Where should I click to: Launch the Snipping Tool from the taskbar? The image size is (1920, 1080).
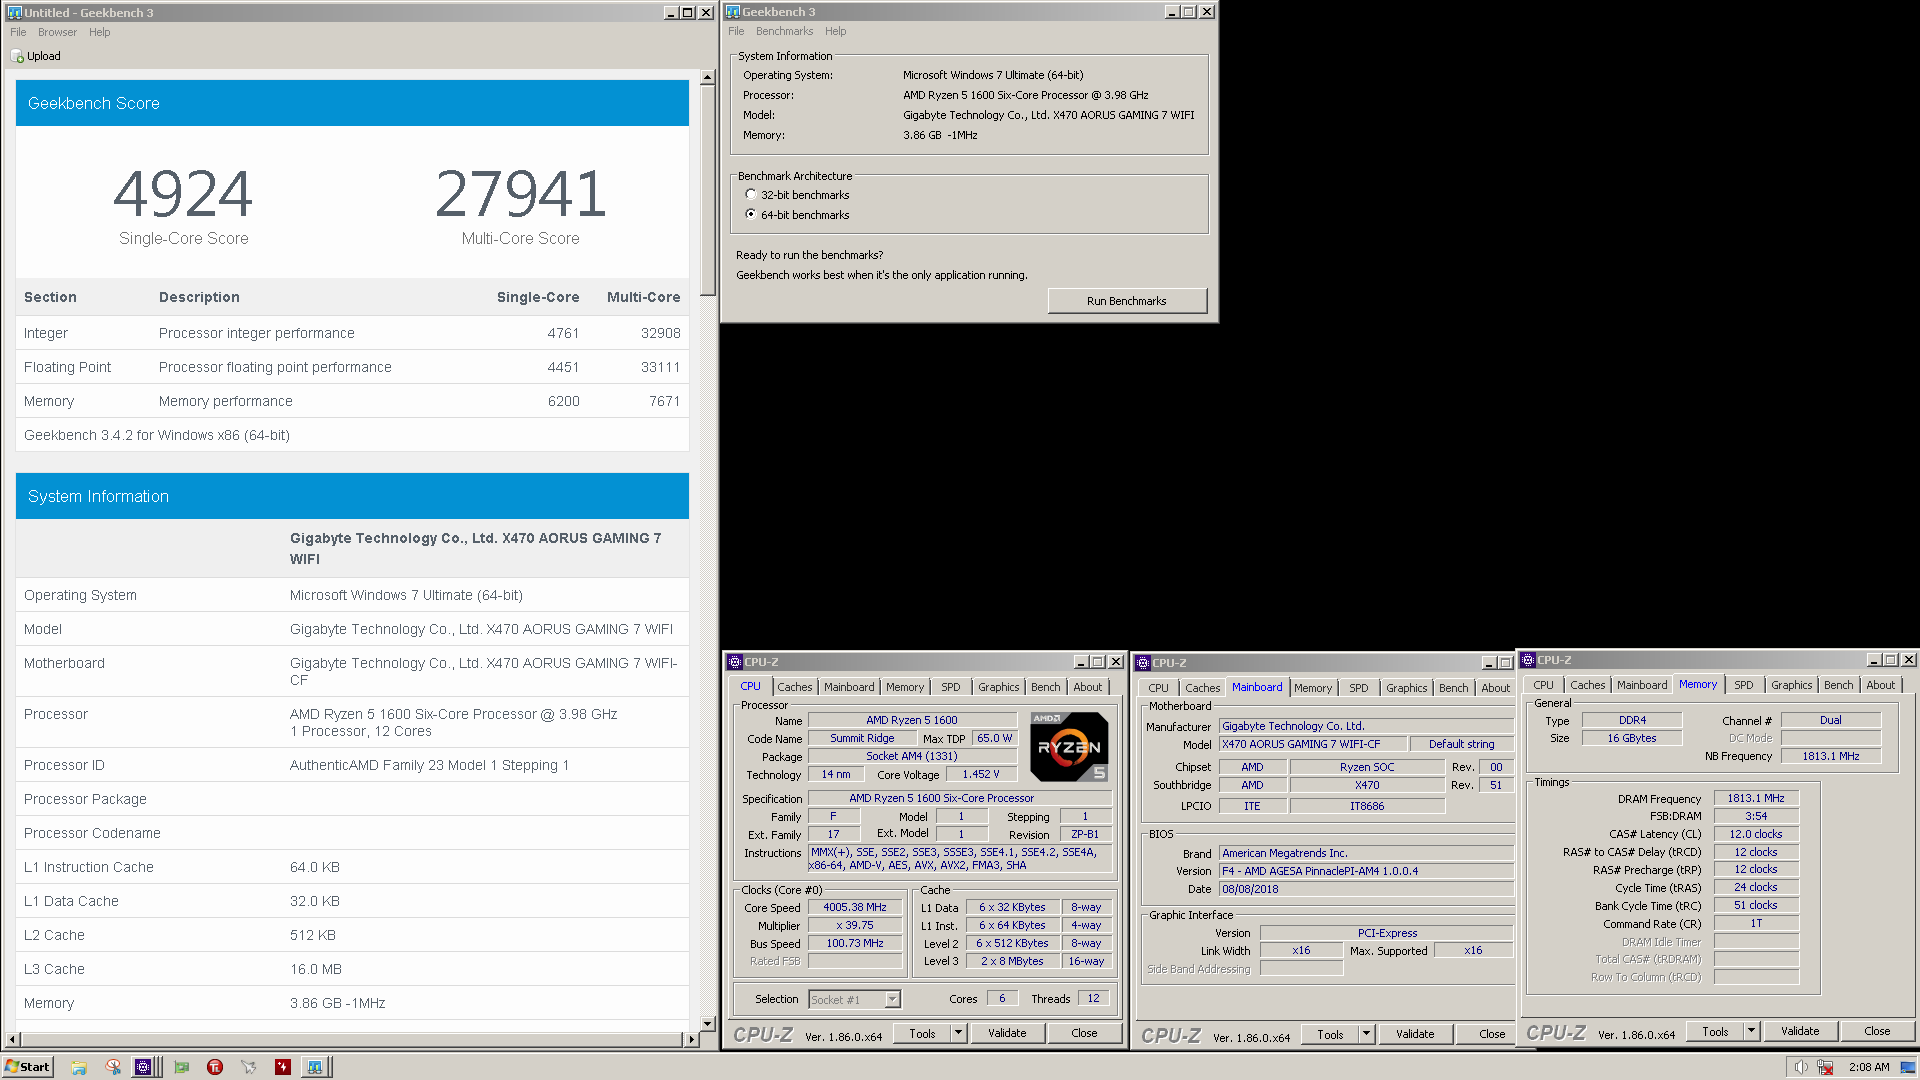tap(113, 1067)
